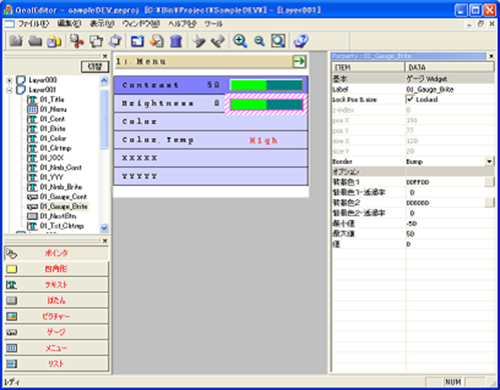Collapse the Layer001 tree node

click(x=9, y=90)
